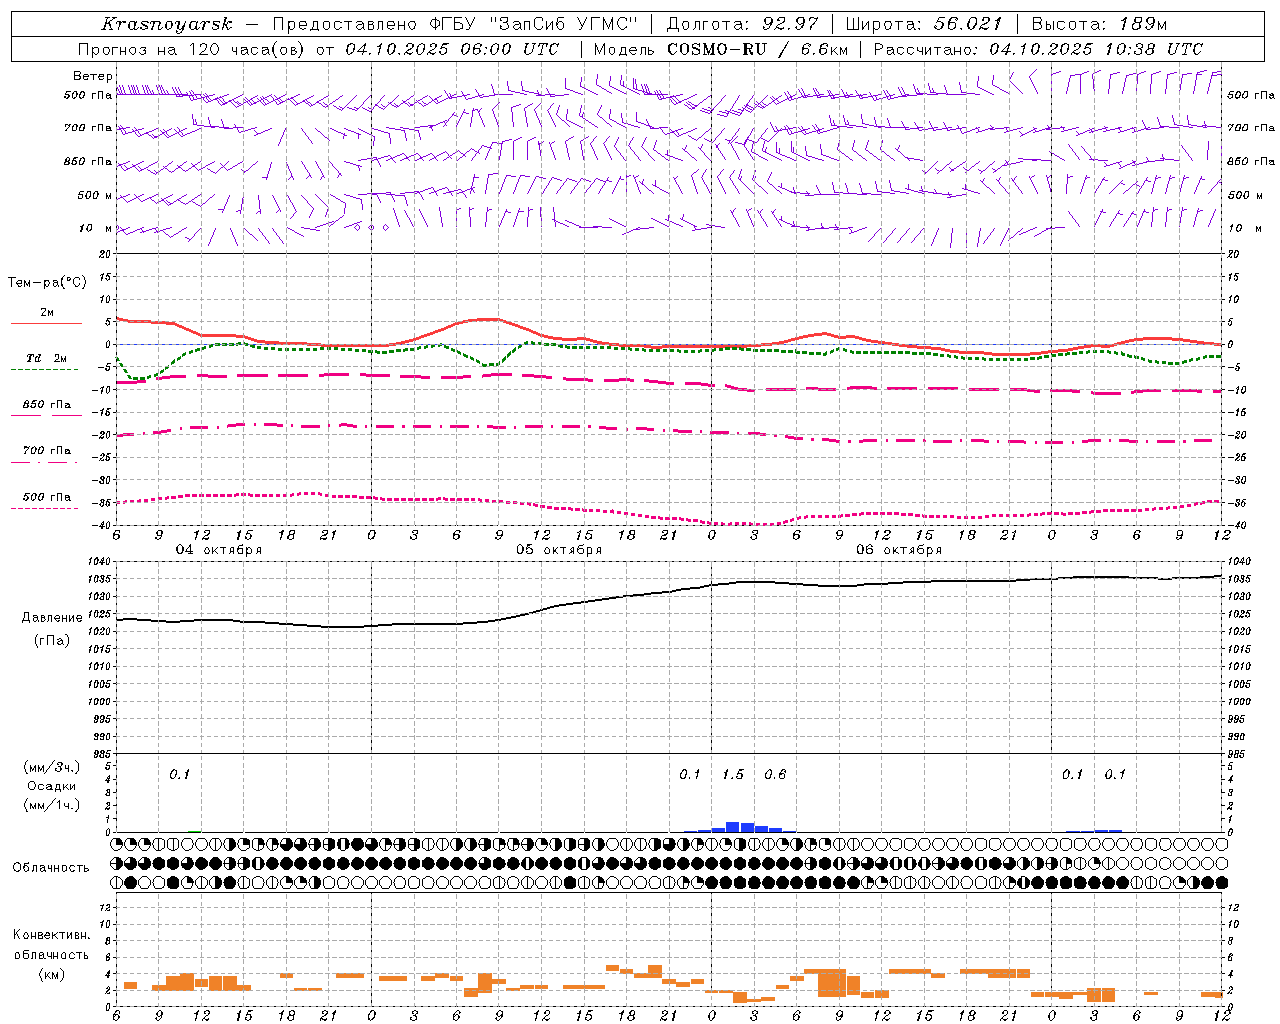The height and width of the screenshot is (1024, 1280).
Task: Click the solid red '2м' legend line sample
Action: tap(46, 323)
